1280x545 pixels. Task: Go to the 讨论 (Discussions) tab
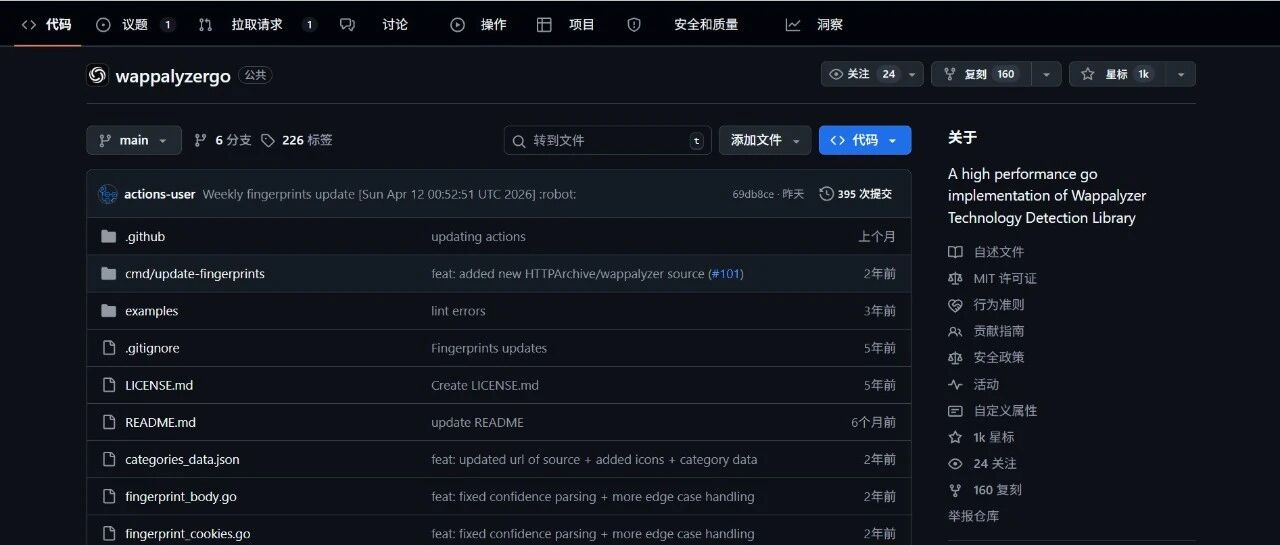[374, 24]
